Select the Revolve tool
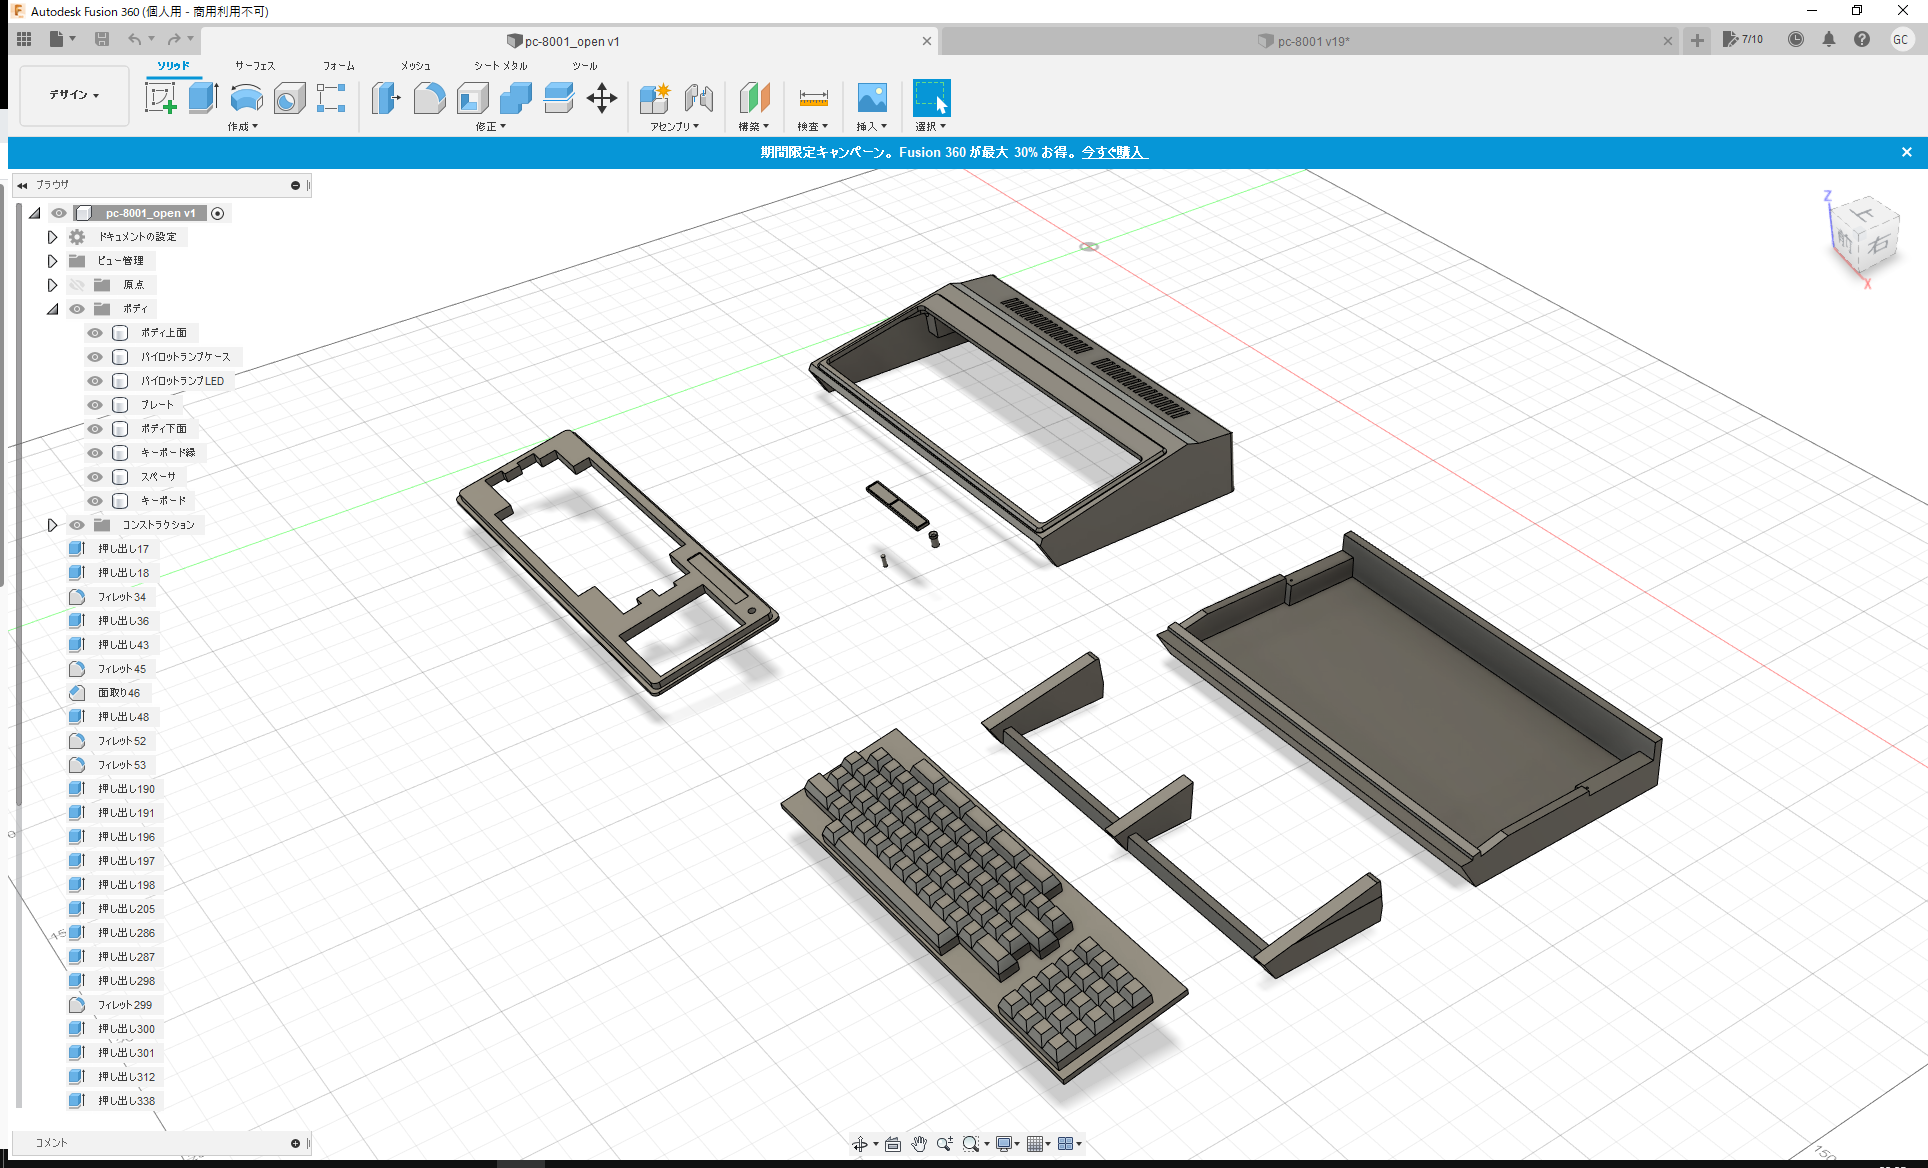The height and width of the screenshot is (1168, 1928). click(x=246, y=99)
